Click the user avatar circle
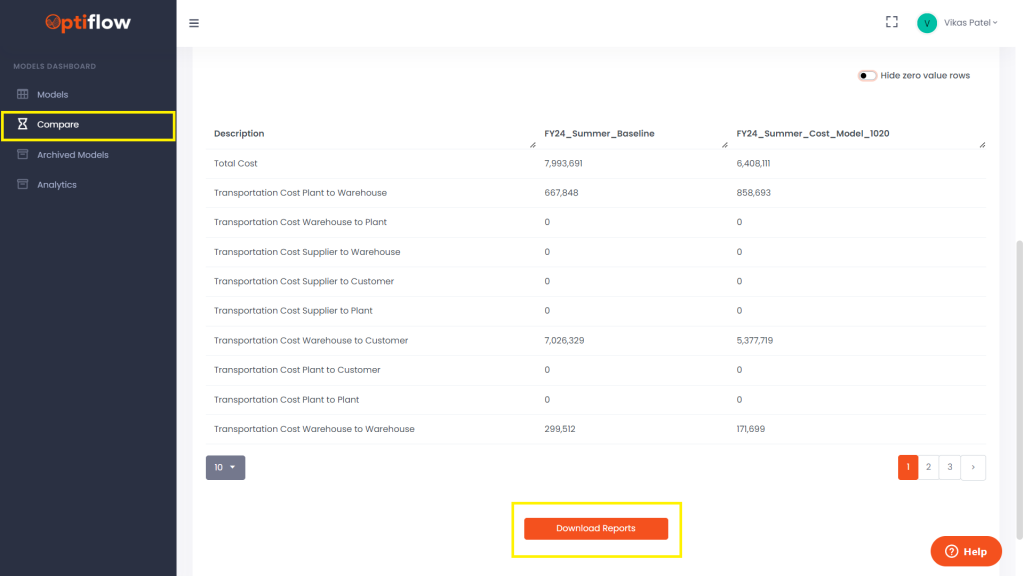Screen dimensions: 1024x576 click(927, 23)
